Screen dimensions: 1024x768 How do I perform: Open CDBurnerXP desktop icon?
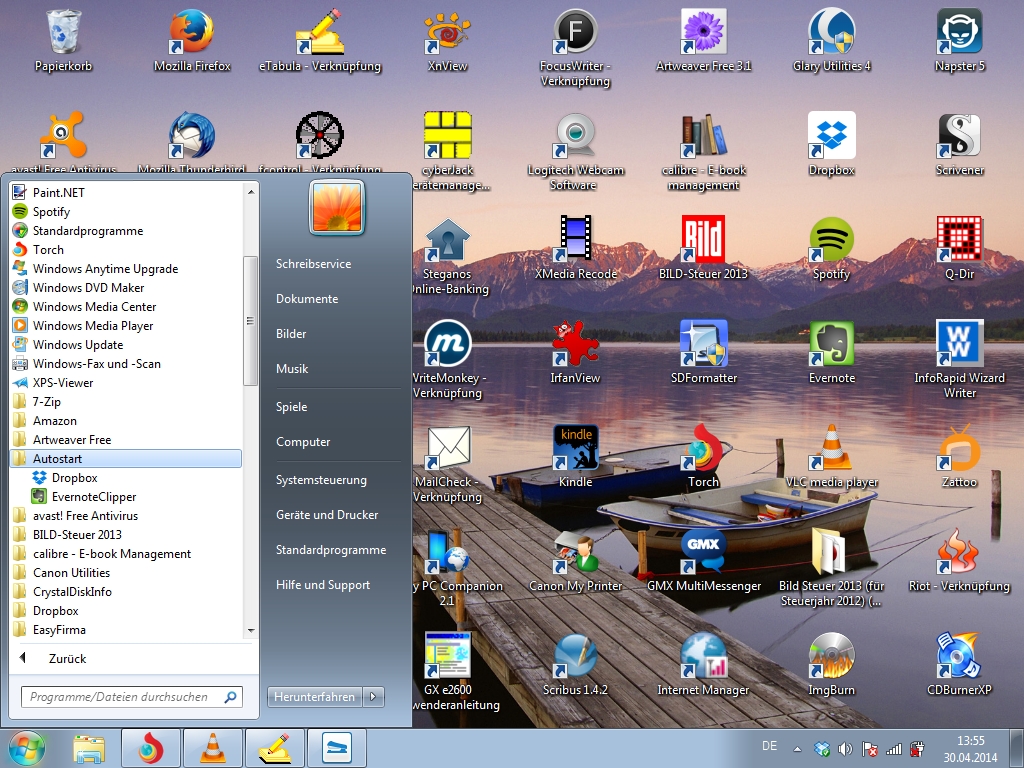pos(959,664)
